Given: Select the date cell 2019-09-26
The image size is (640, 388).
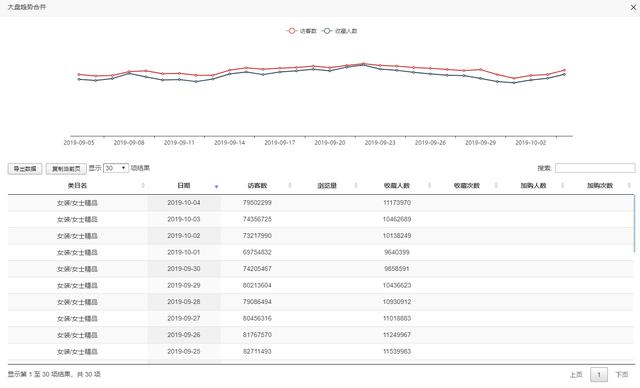Looking at the screenshot, I should click(x=184, y=335).
